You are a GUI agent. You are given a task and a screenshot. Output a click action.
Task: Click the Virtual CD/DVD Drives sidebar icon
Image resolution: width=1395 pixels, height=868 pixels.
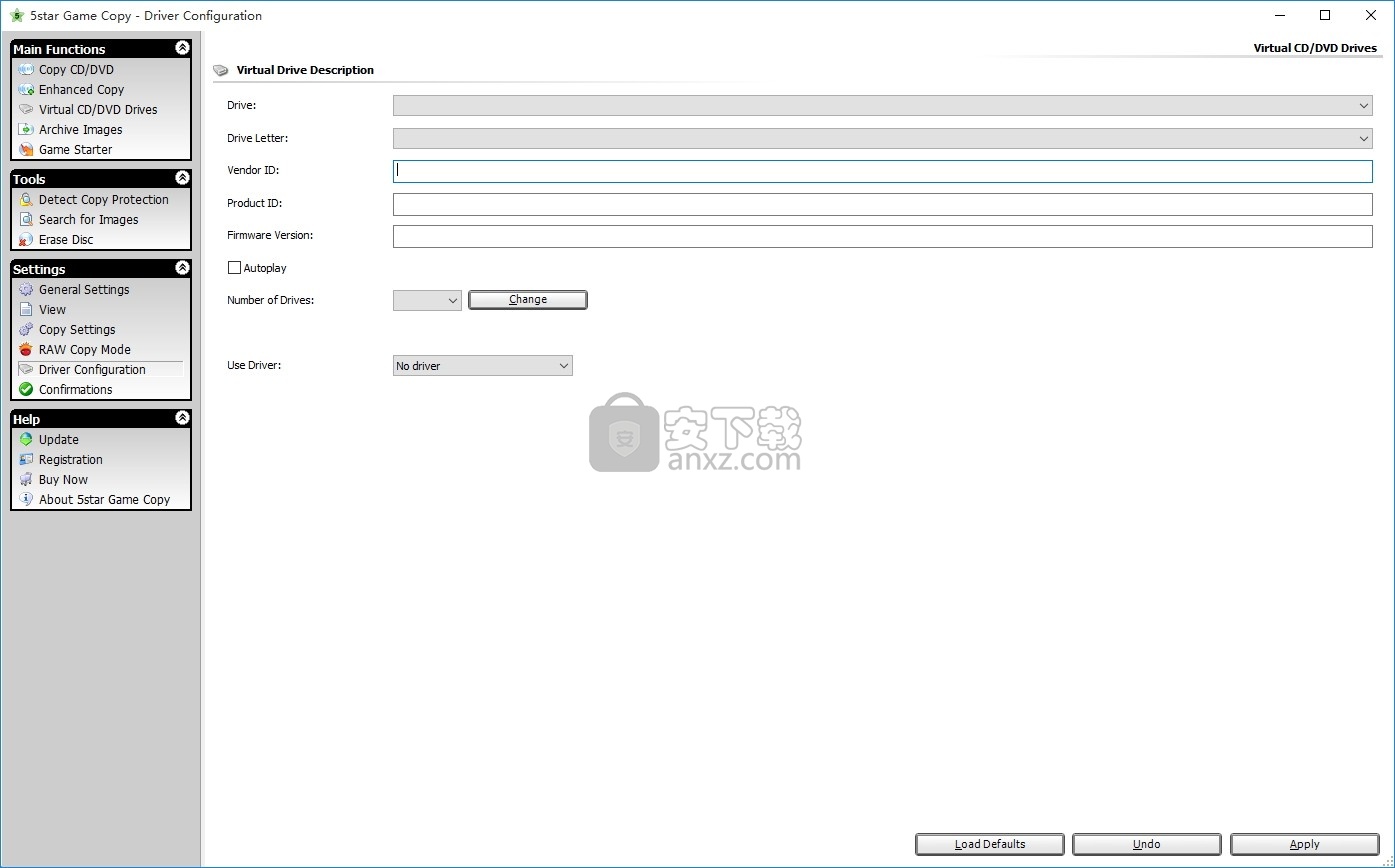coord(26,109)
